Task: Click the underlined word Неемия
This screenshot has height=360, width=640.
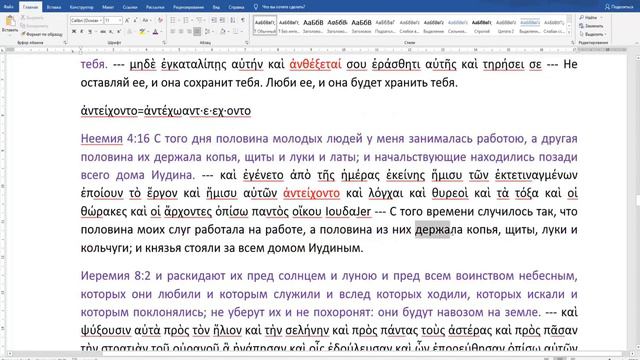Action: click(x=102, y=139)
